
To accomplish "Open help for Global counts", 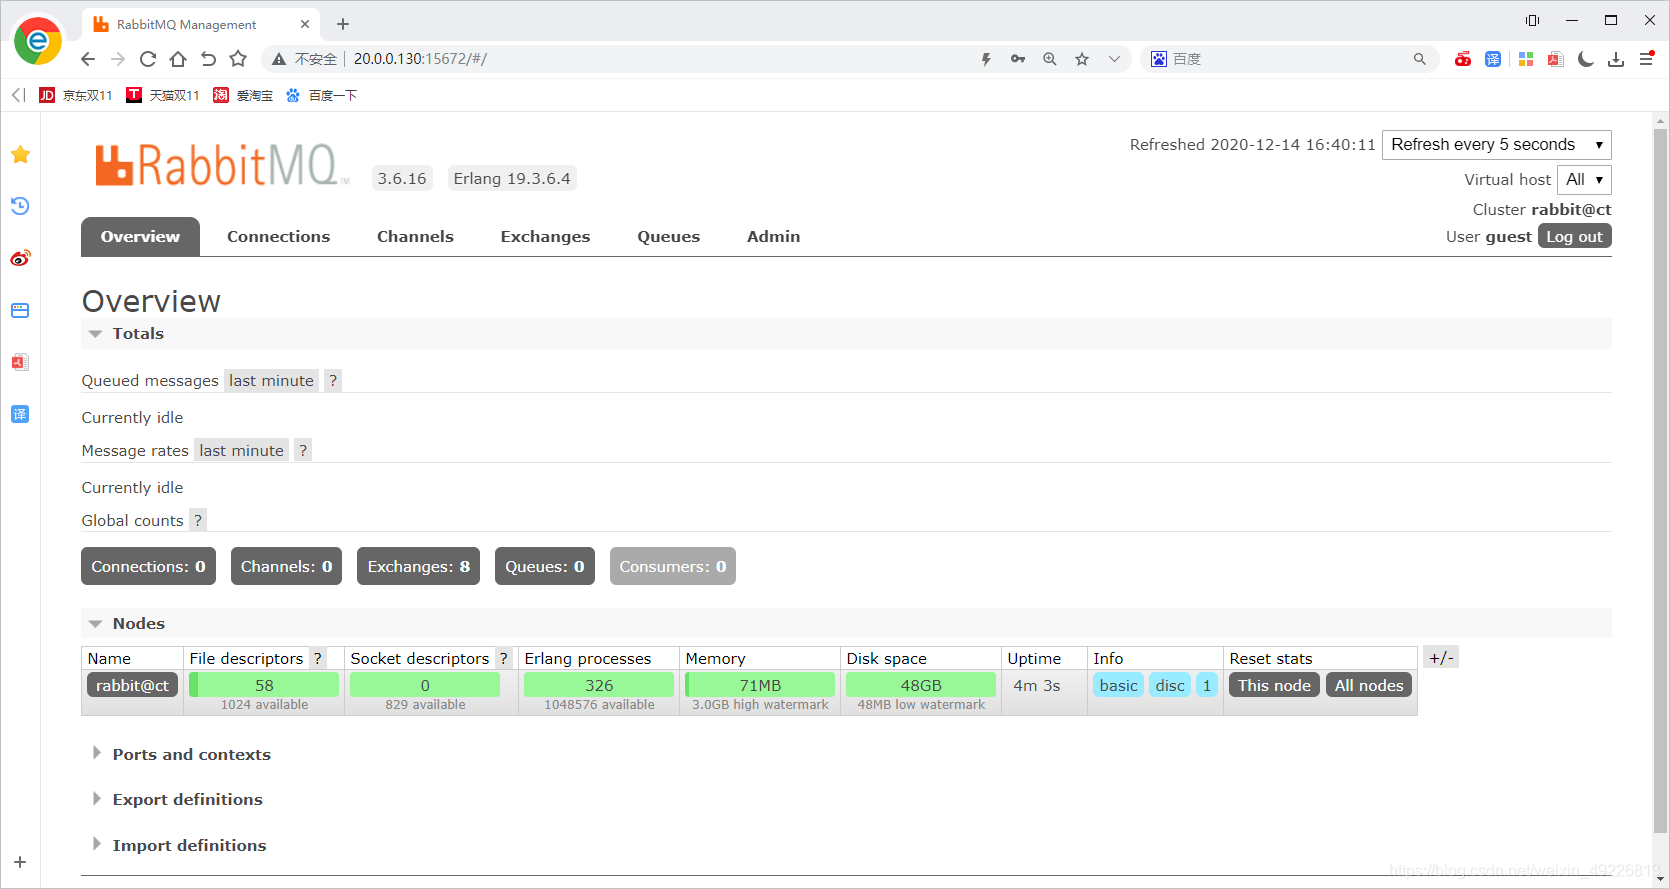I will coord(198,521).
